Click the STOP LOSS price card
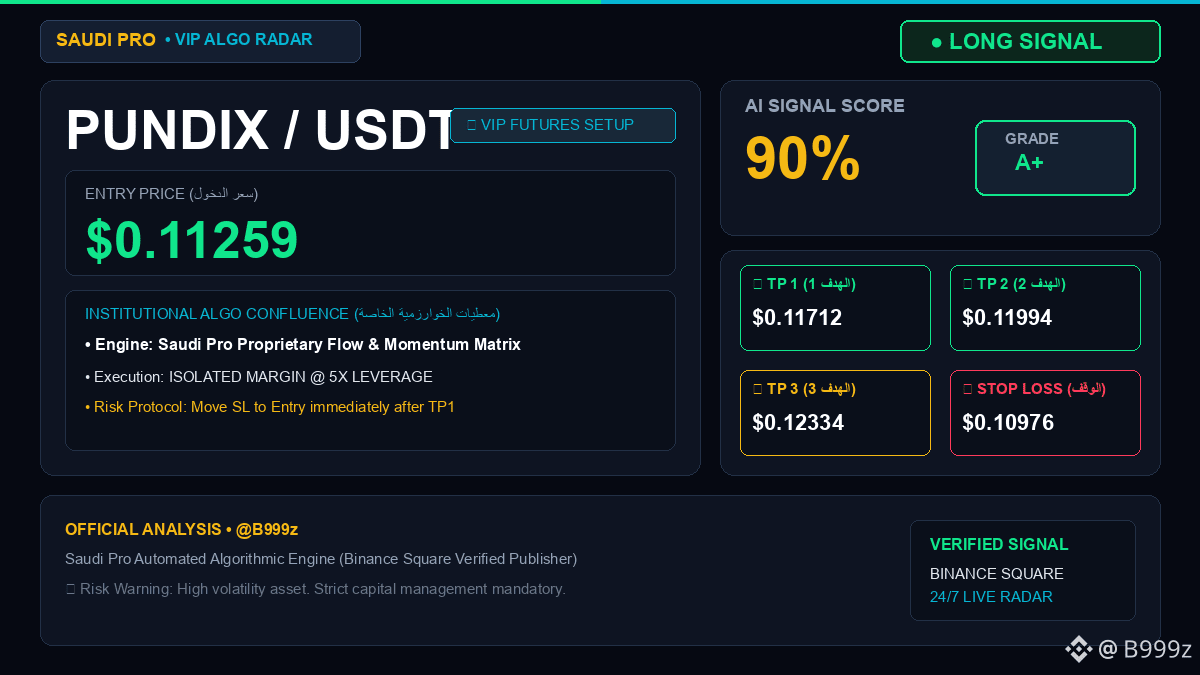This screenshot has width=1200, height=675. tap(1045, 413)
